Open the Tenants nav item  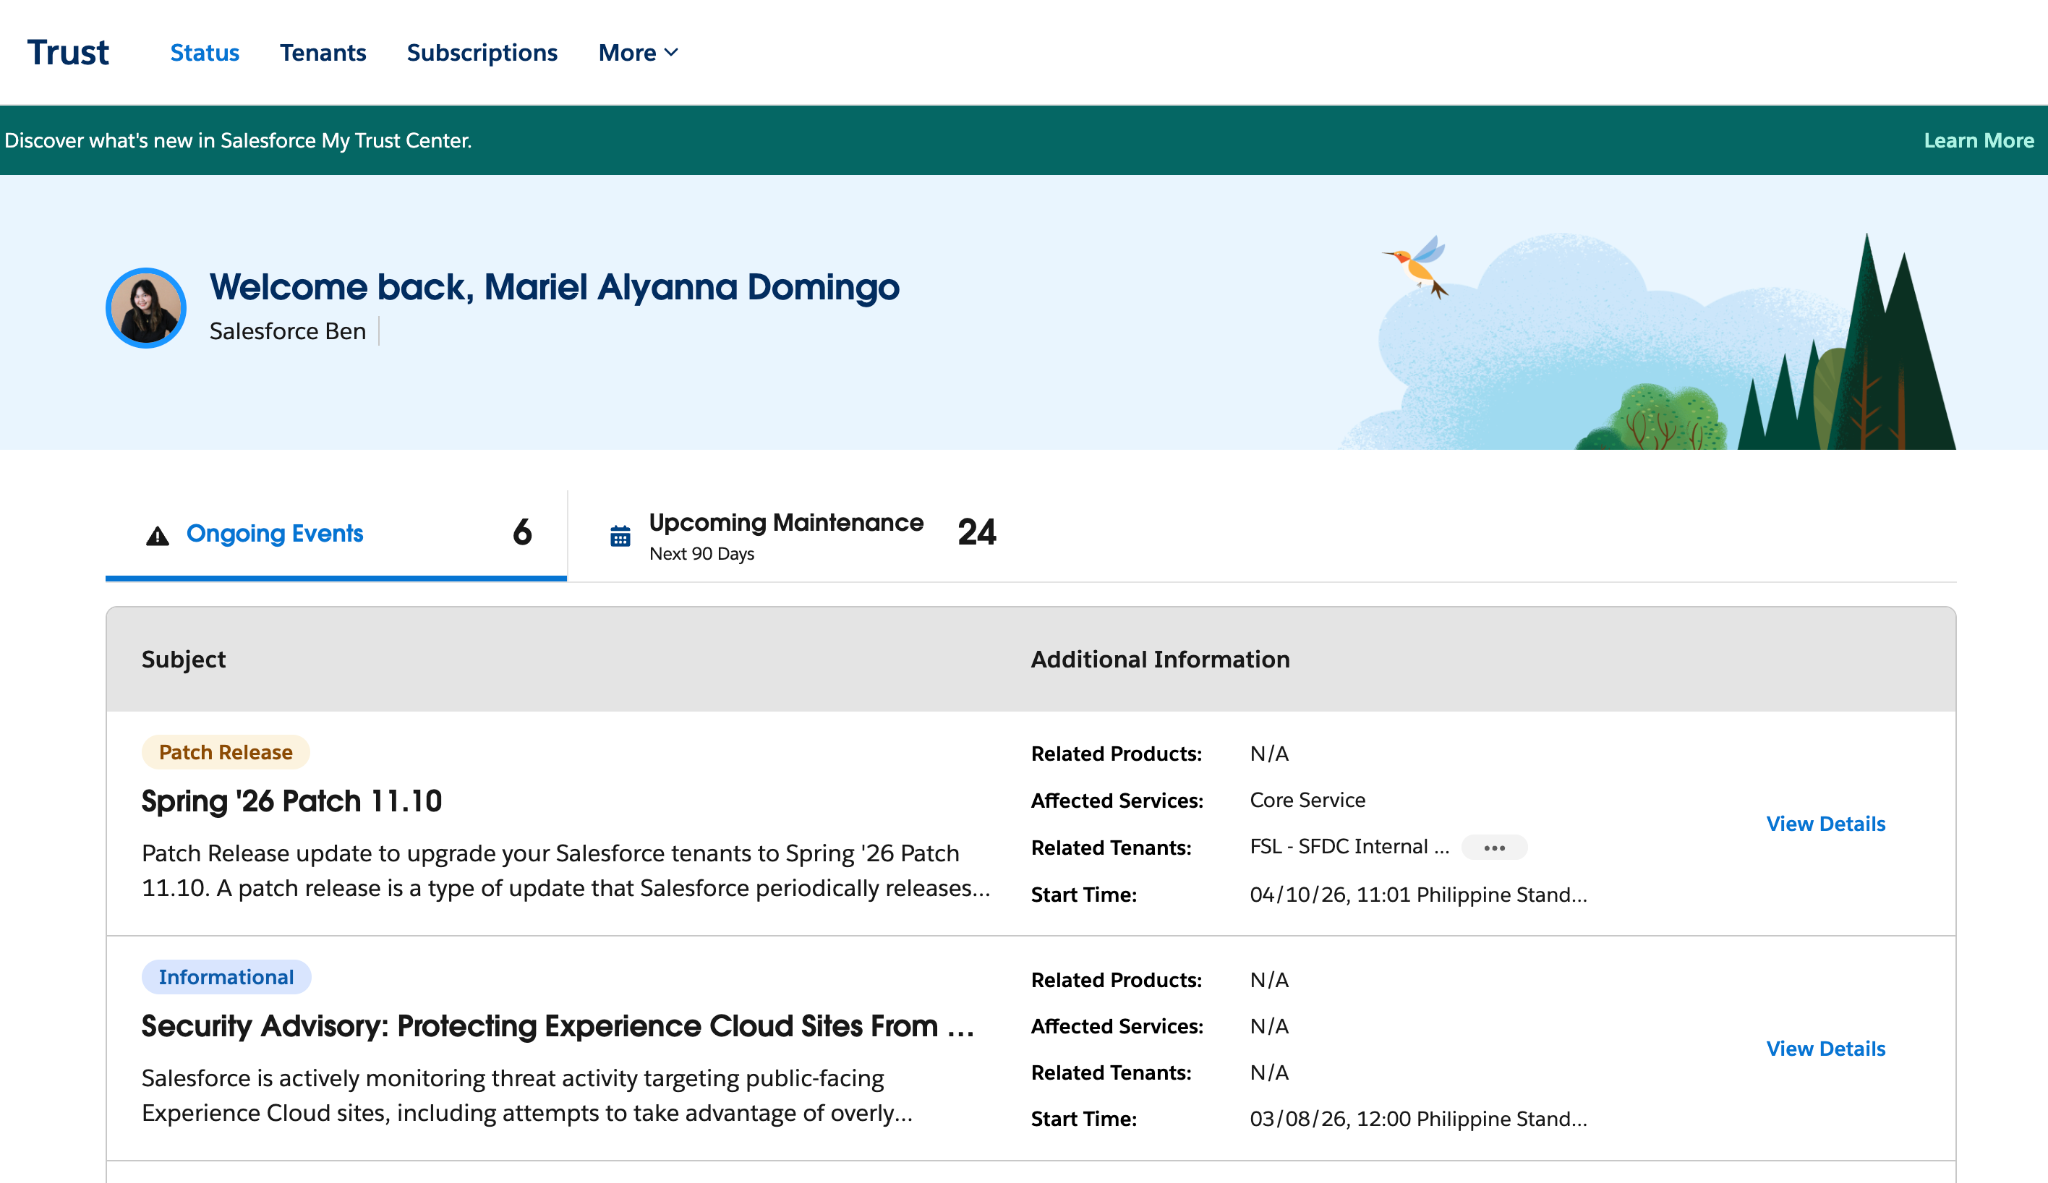(323, 52)
